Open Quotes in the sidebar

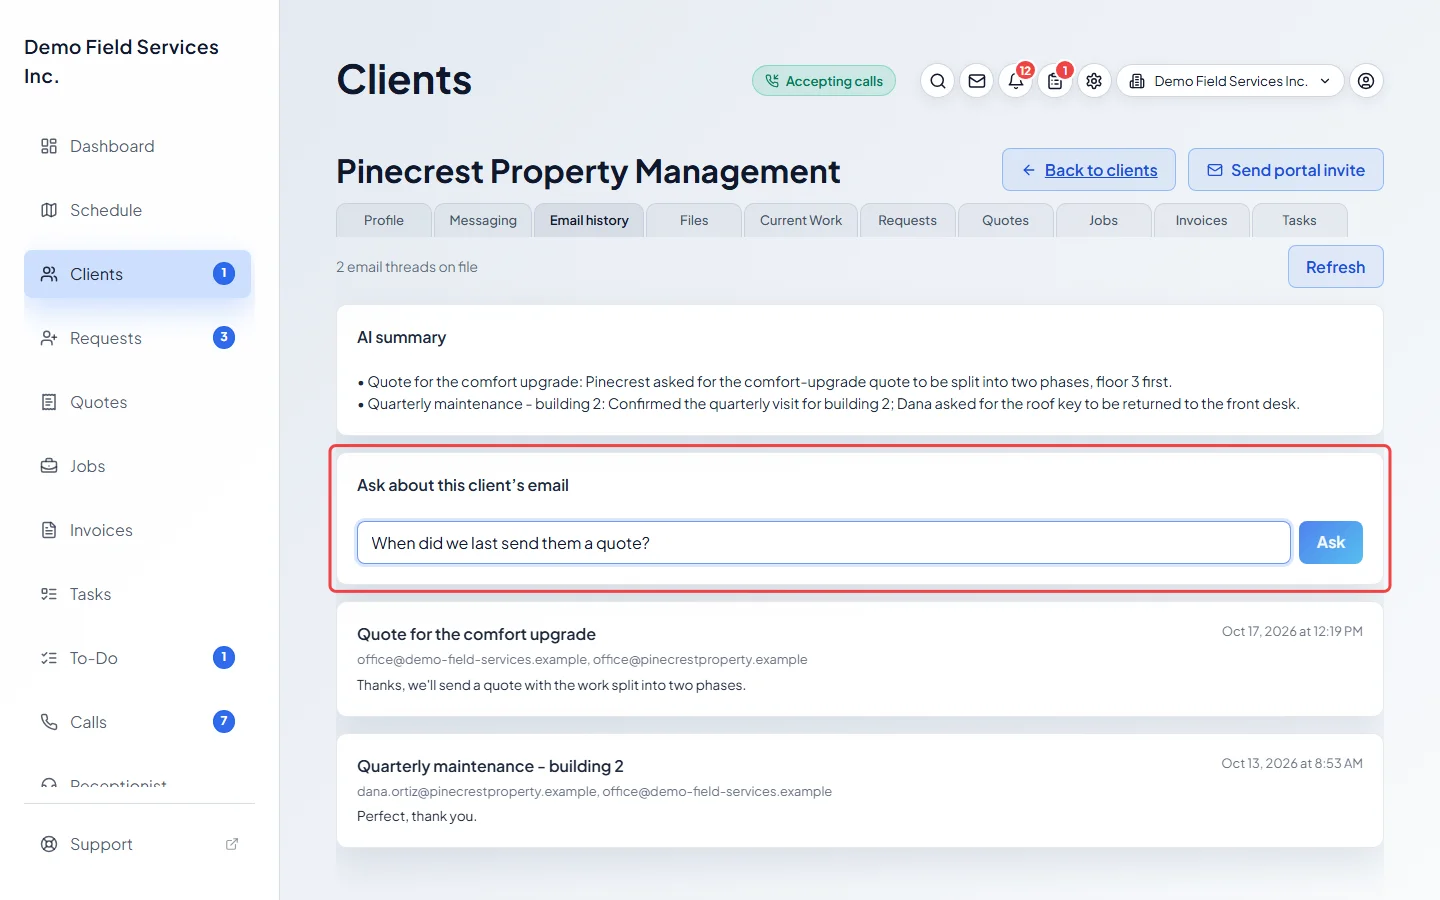(x=138, y=402)
